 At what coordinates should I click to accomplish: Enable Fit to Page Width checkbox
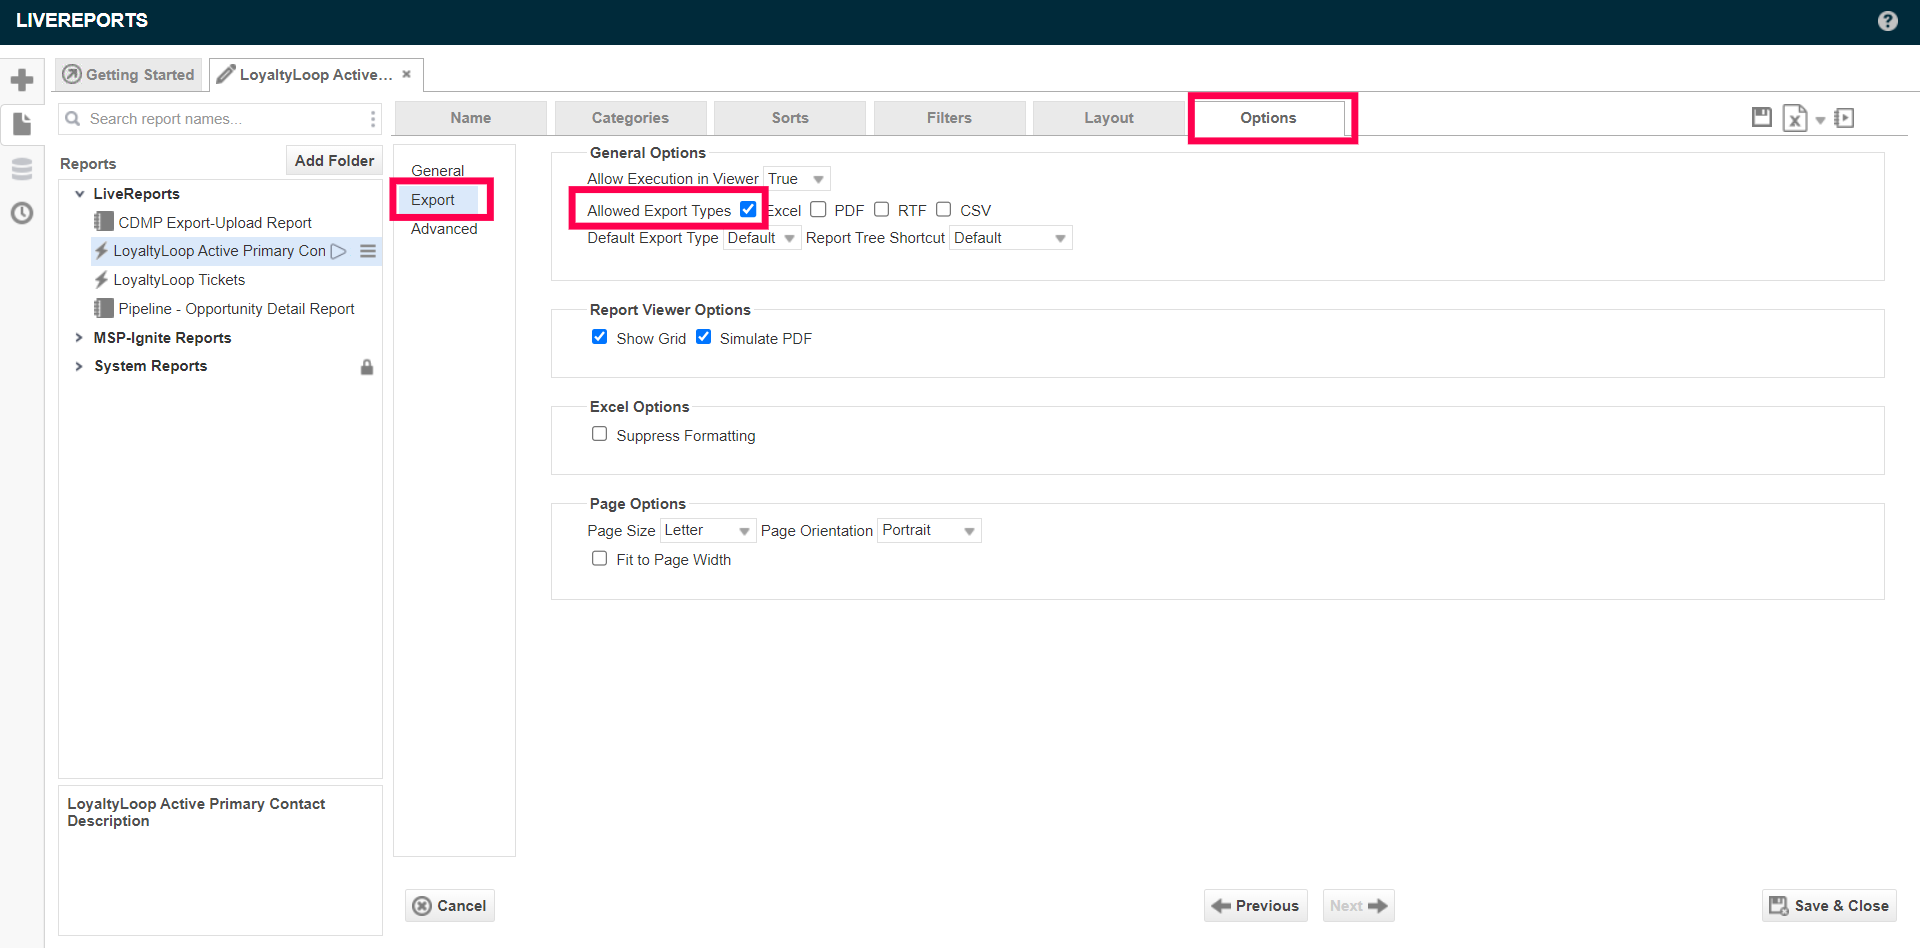click(599, 558)
